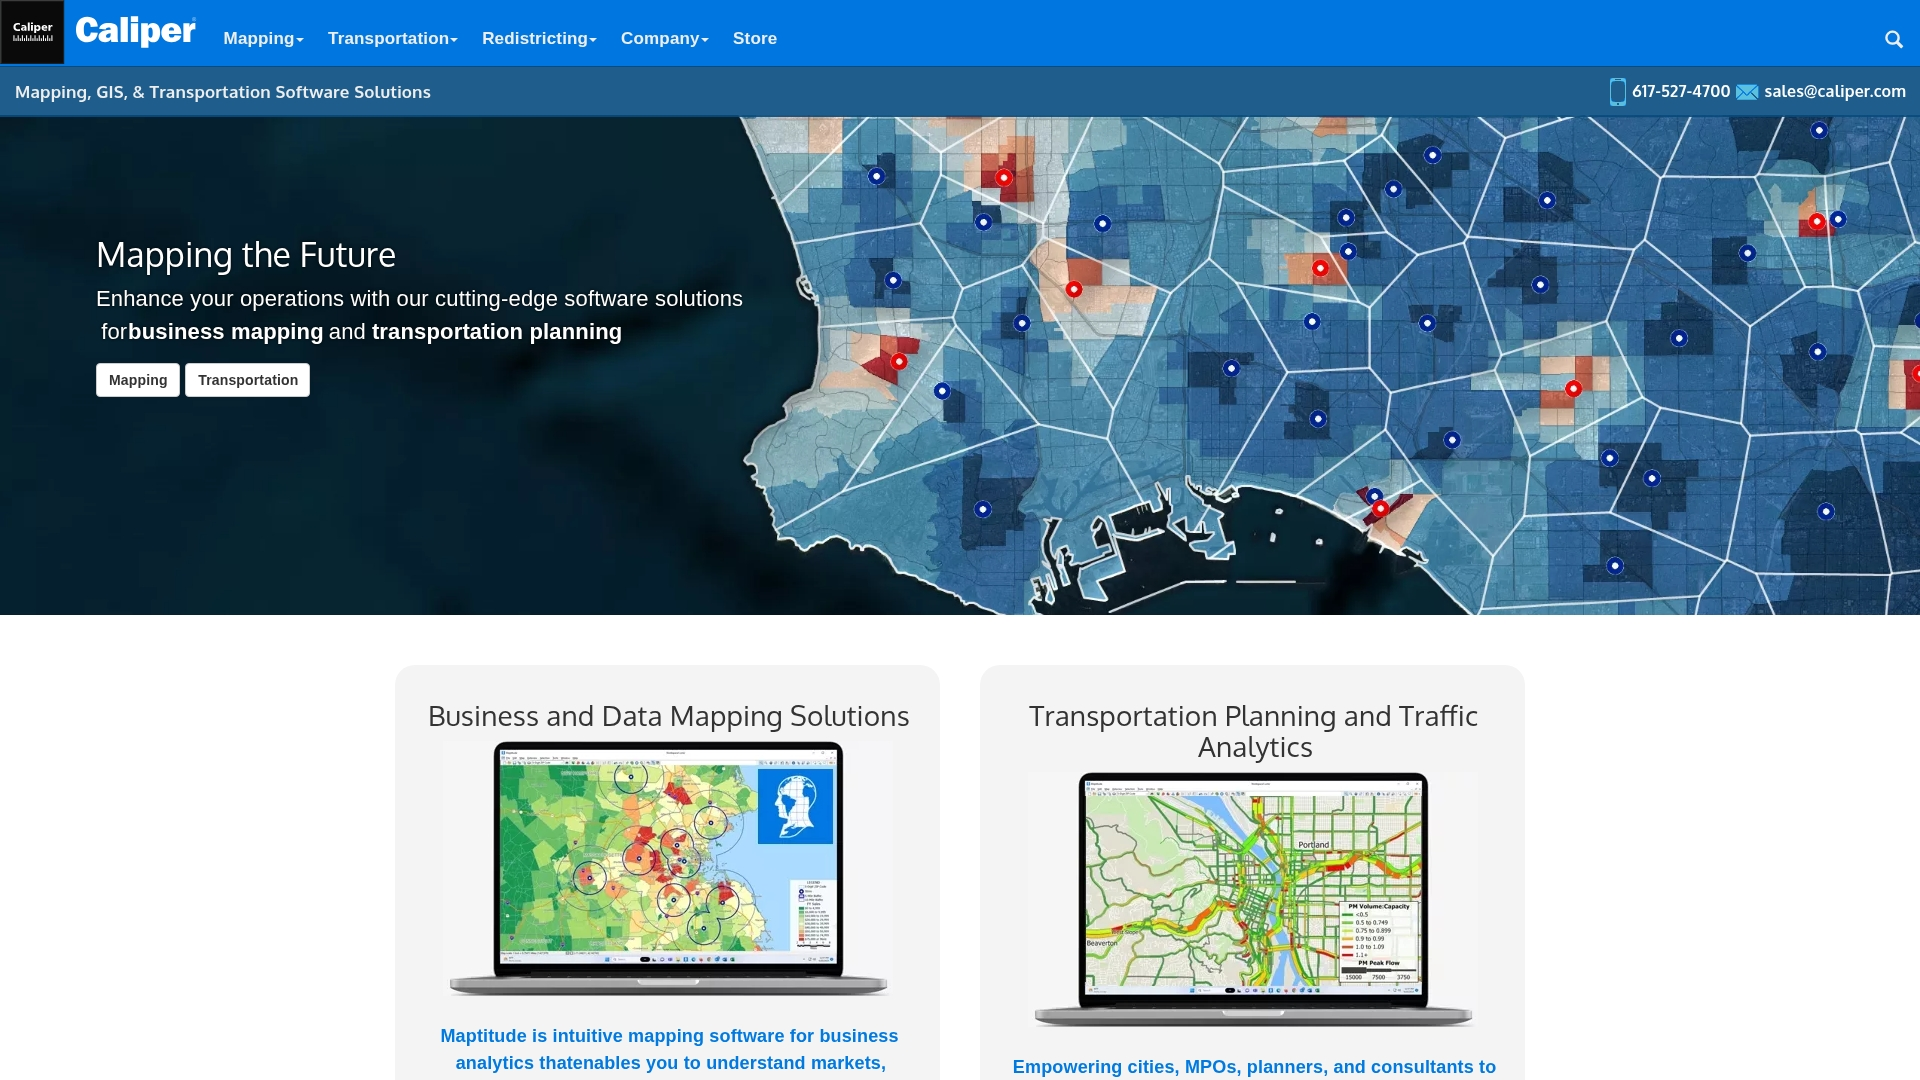Viewport: 1920px width, 1080px height.
Task: Click Business and Data Mapping Solutions heading
Action: [x=668, y=716]
